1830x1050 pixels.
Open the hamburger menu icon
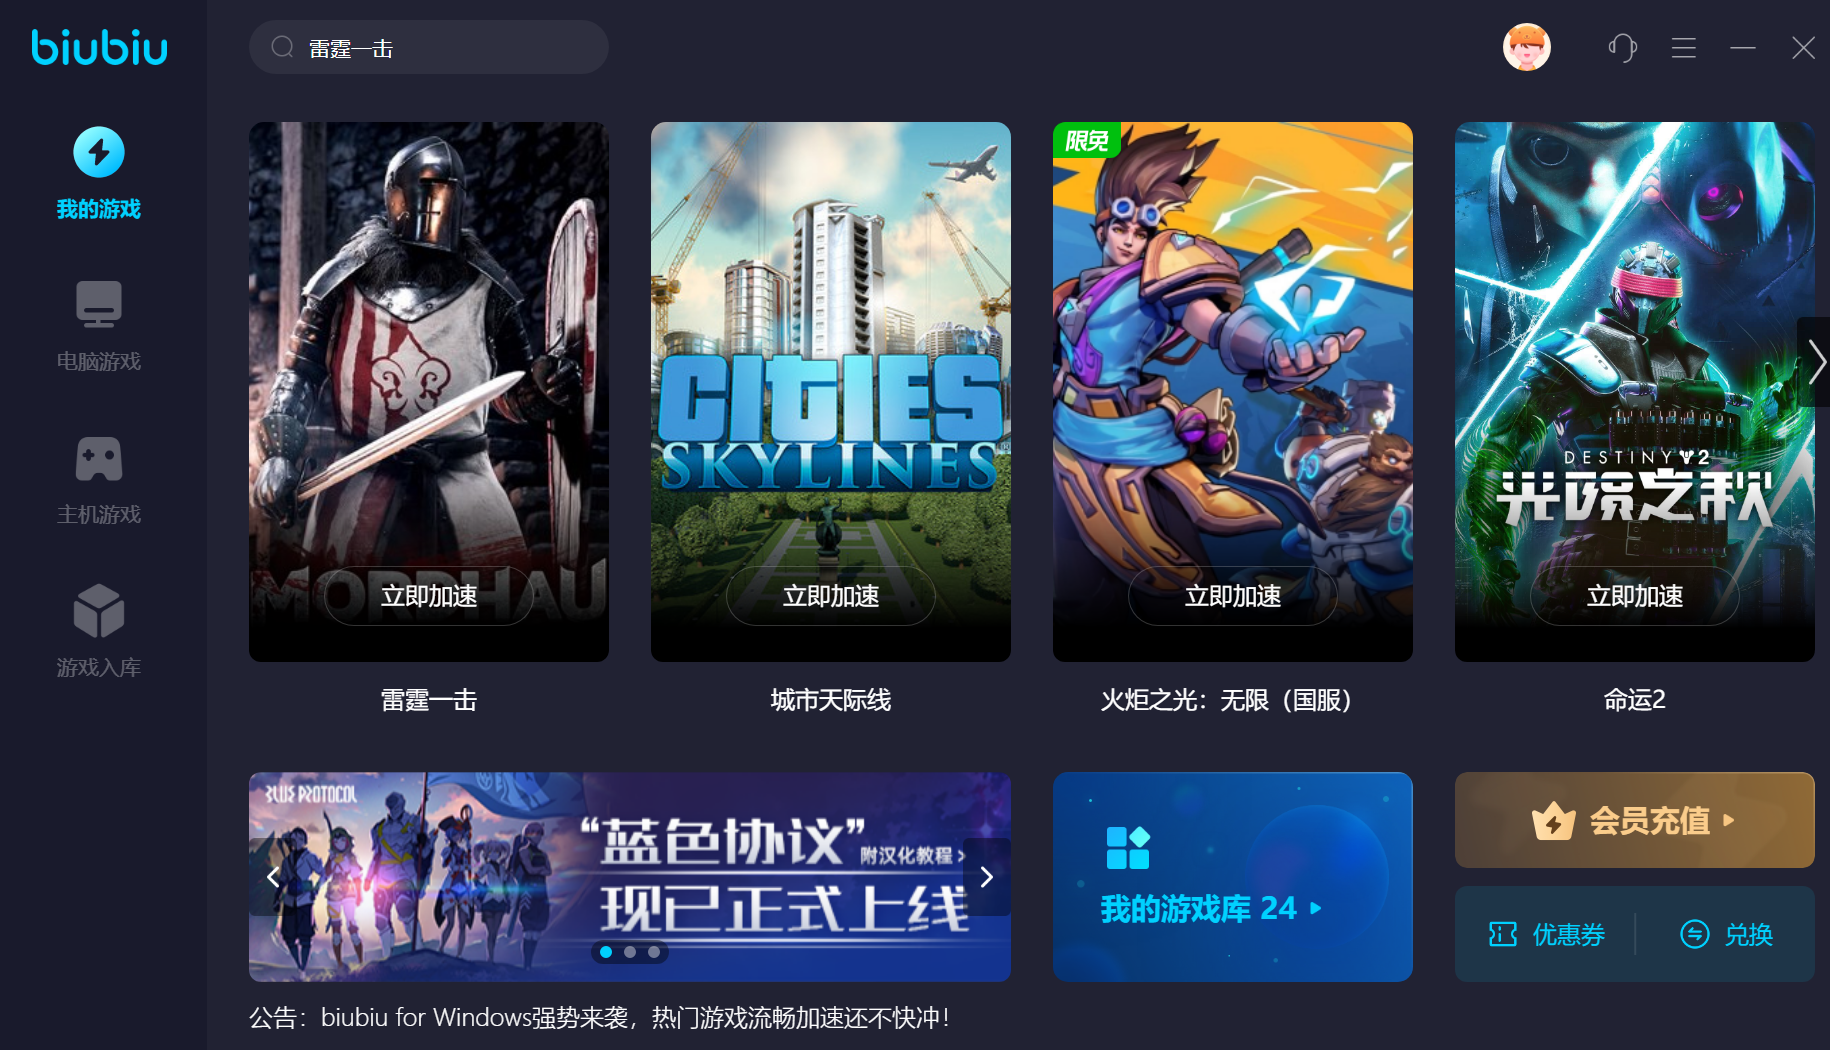click(1684, 47)
